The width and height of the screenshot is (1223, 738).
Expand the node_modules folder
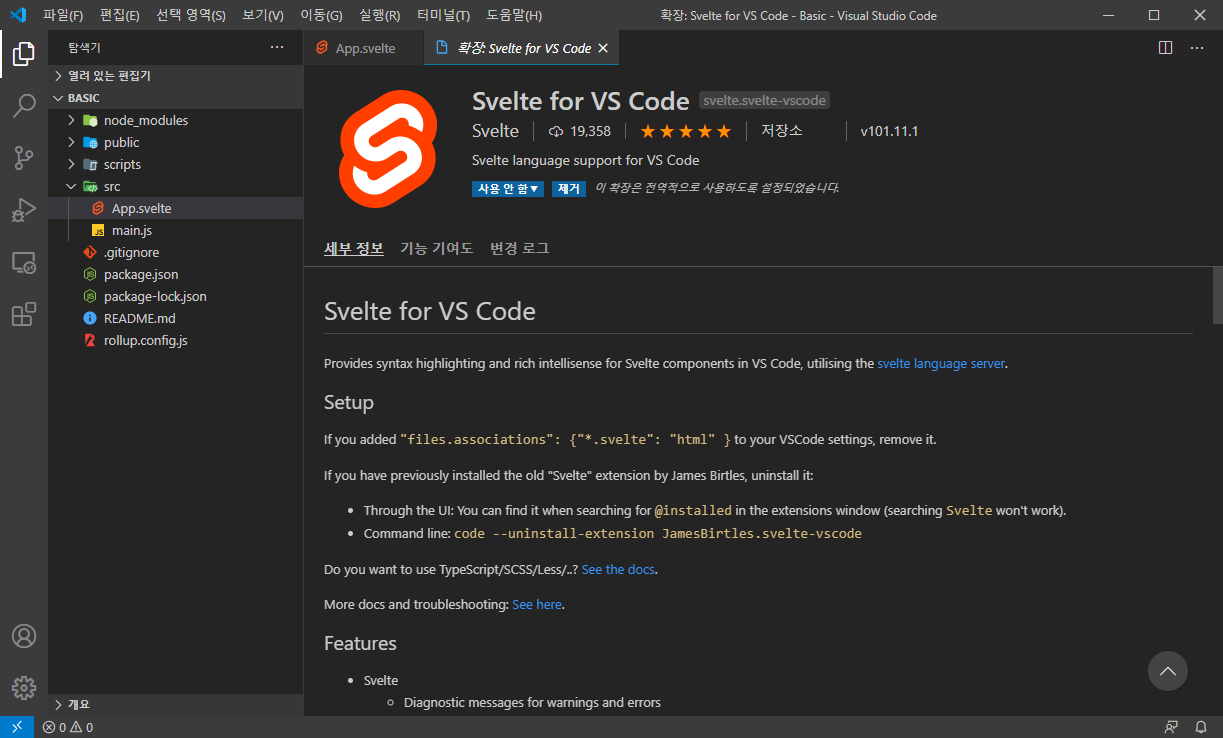pos(71,120)
